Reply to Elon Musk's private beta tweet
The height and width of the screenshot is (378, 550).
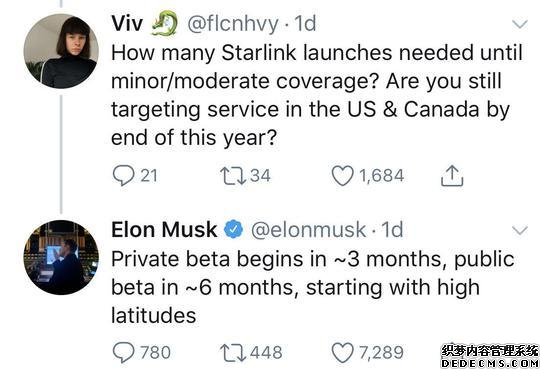123,352
